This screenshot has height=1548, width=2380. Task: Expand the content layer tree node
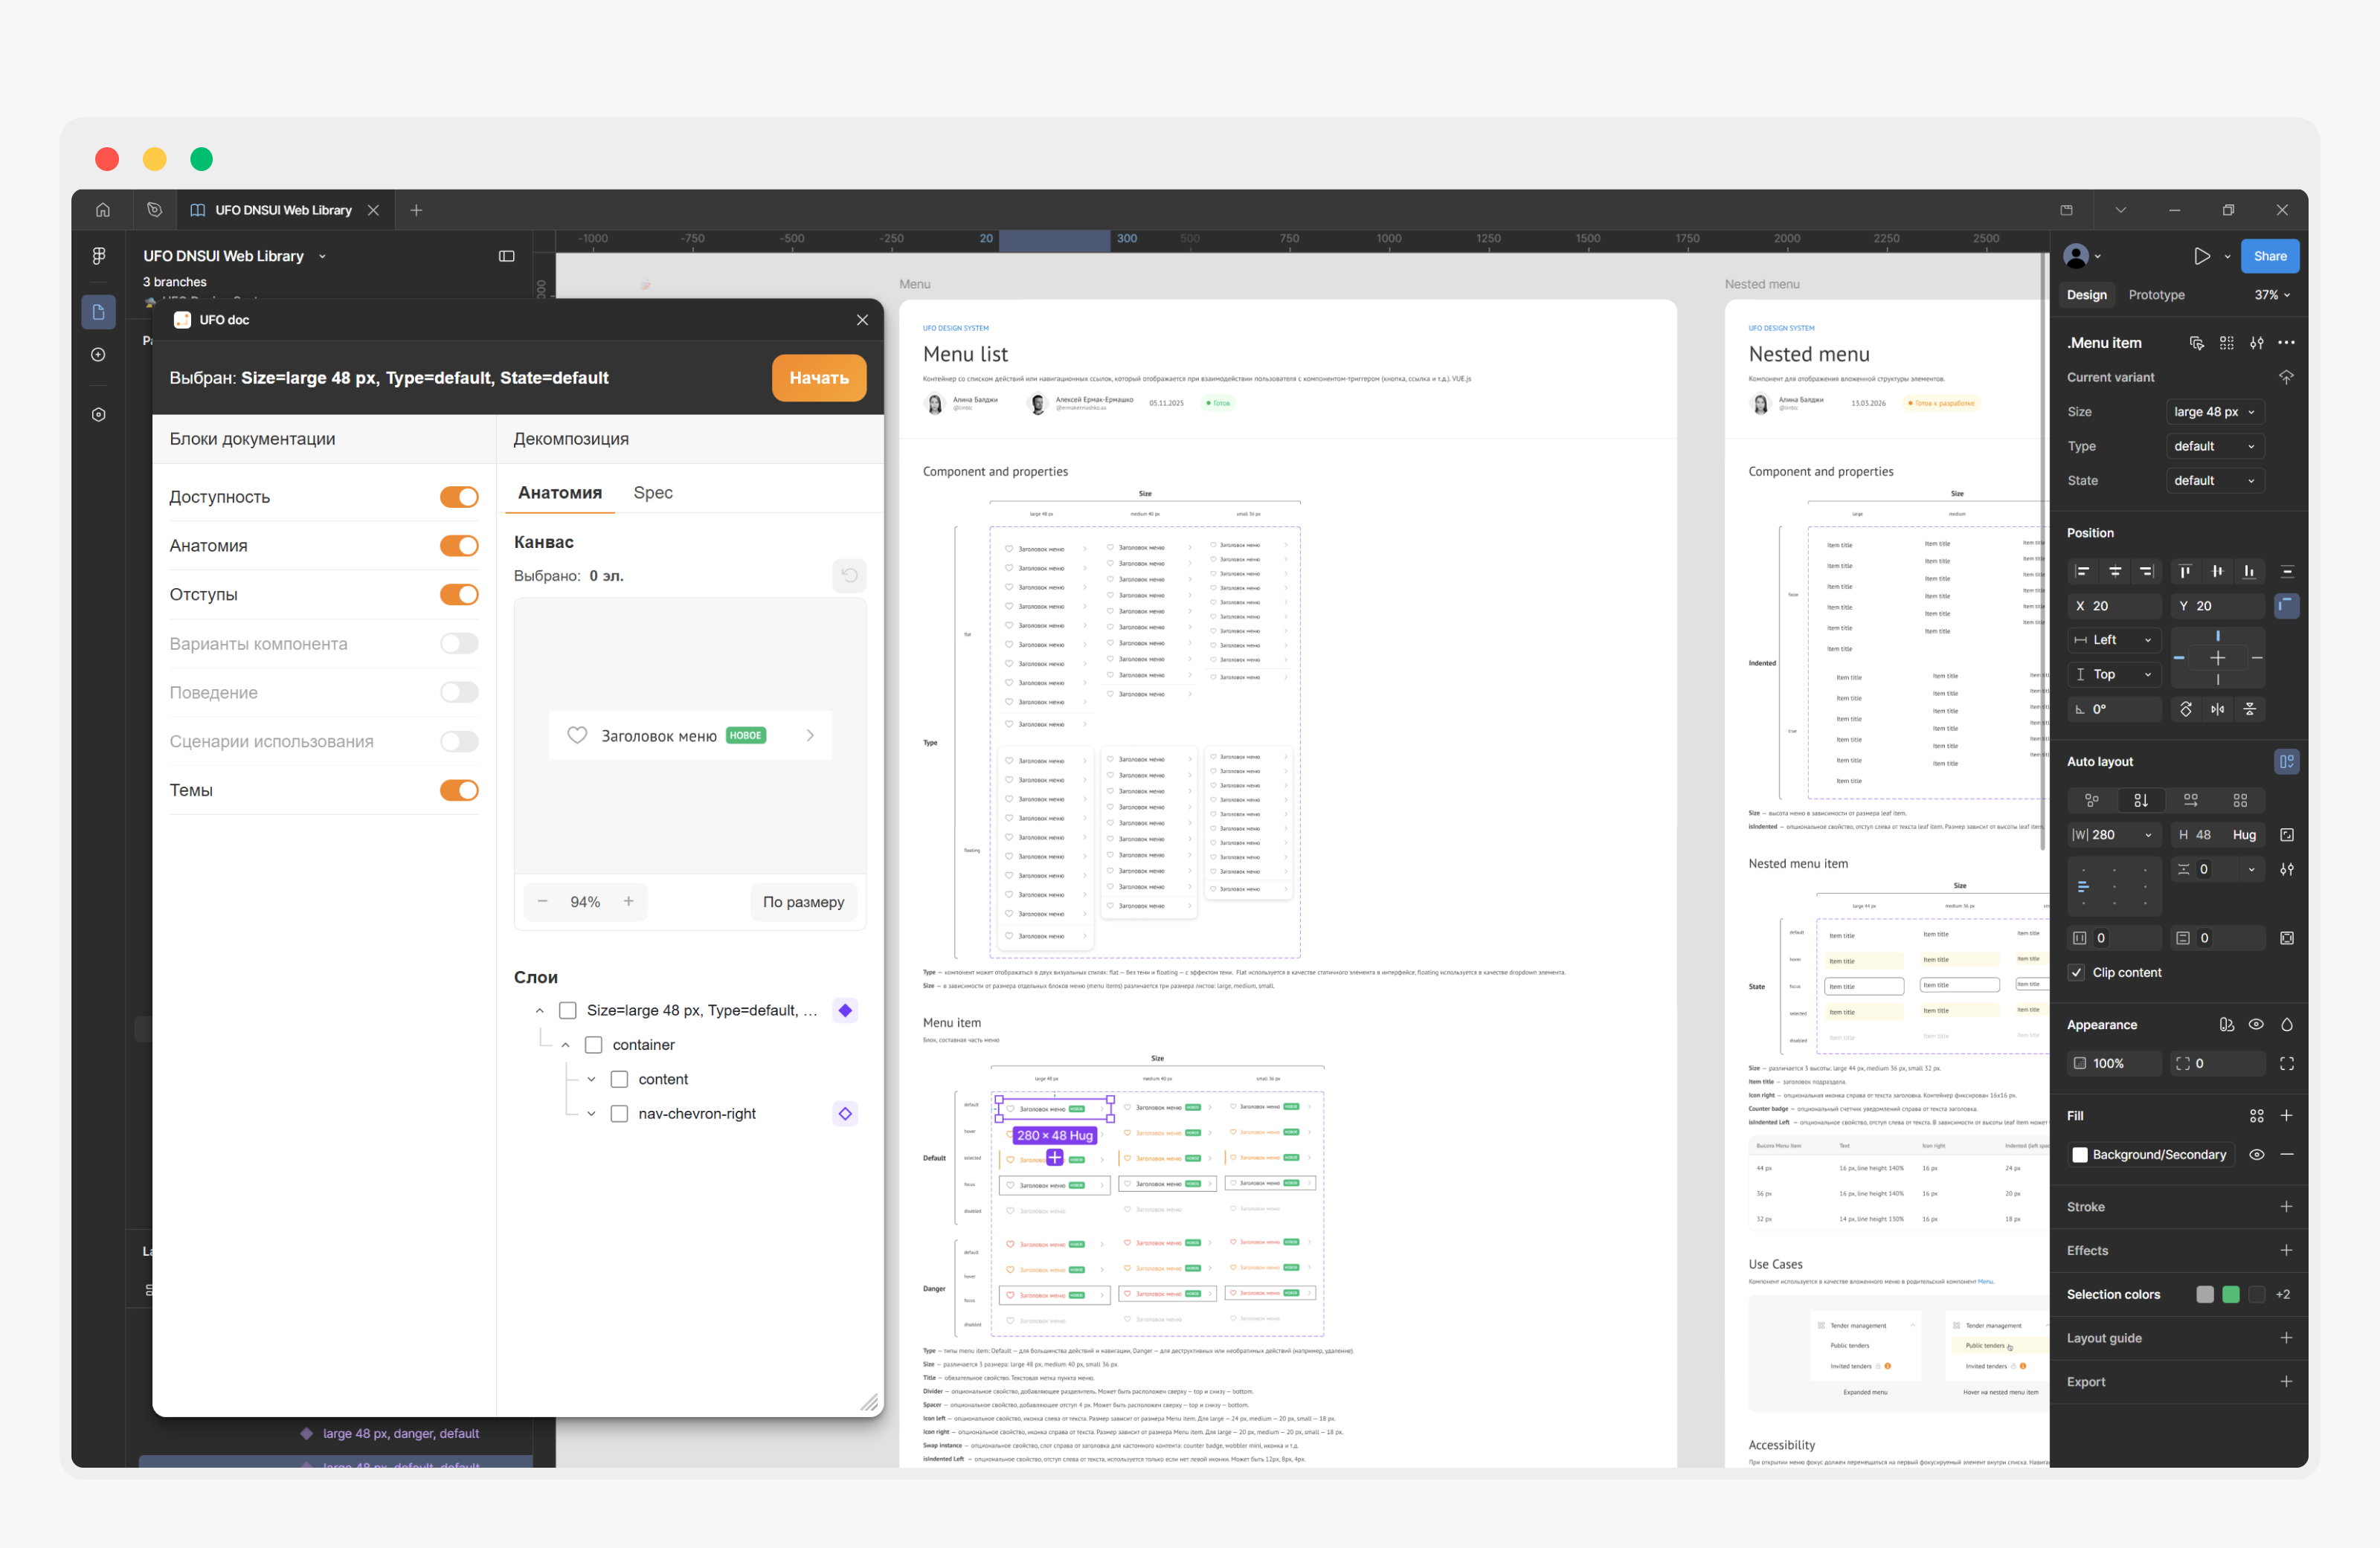(592, 1079)
